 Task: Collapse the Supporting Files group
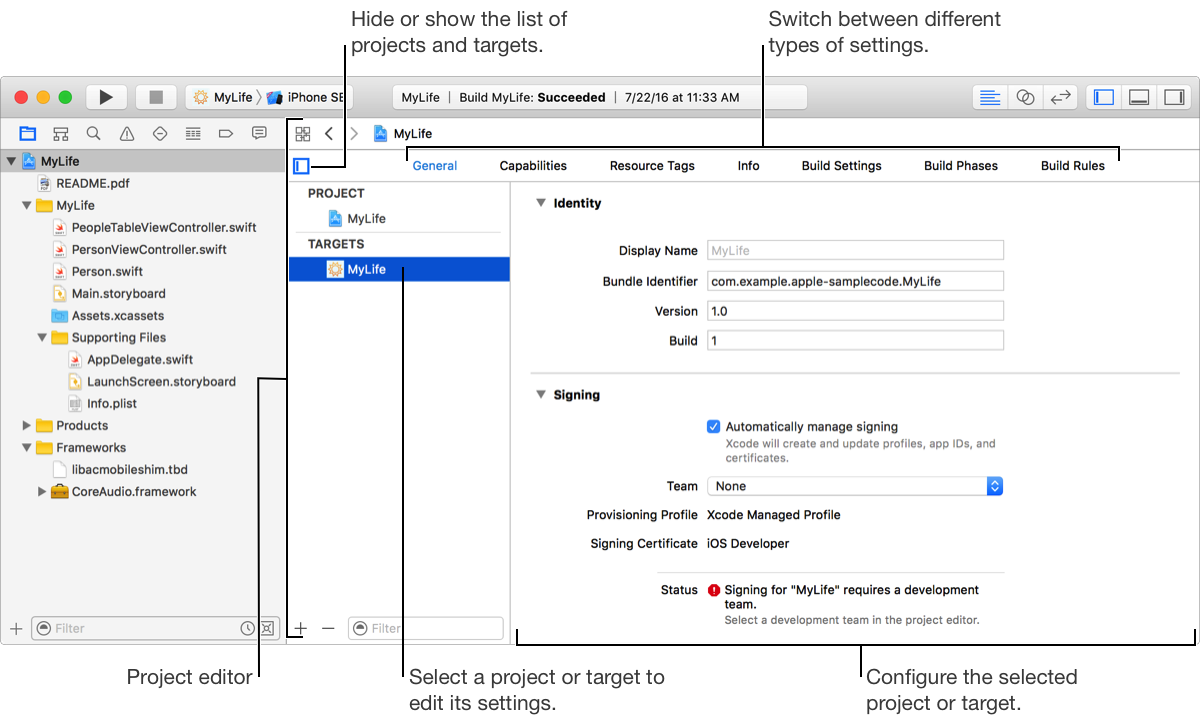pos(42,337)
